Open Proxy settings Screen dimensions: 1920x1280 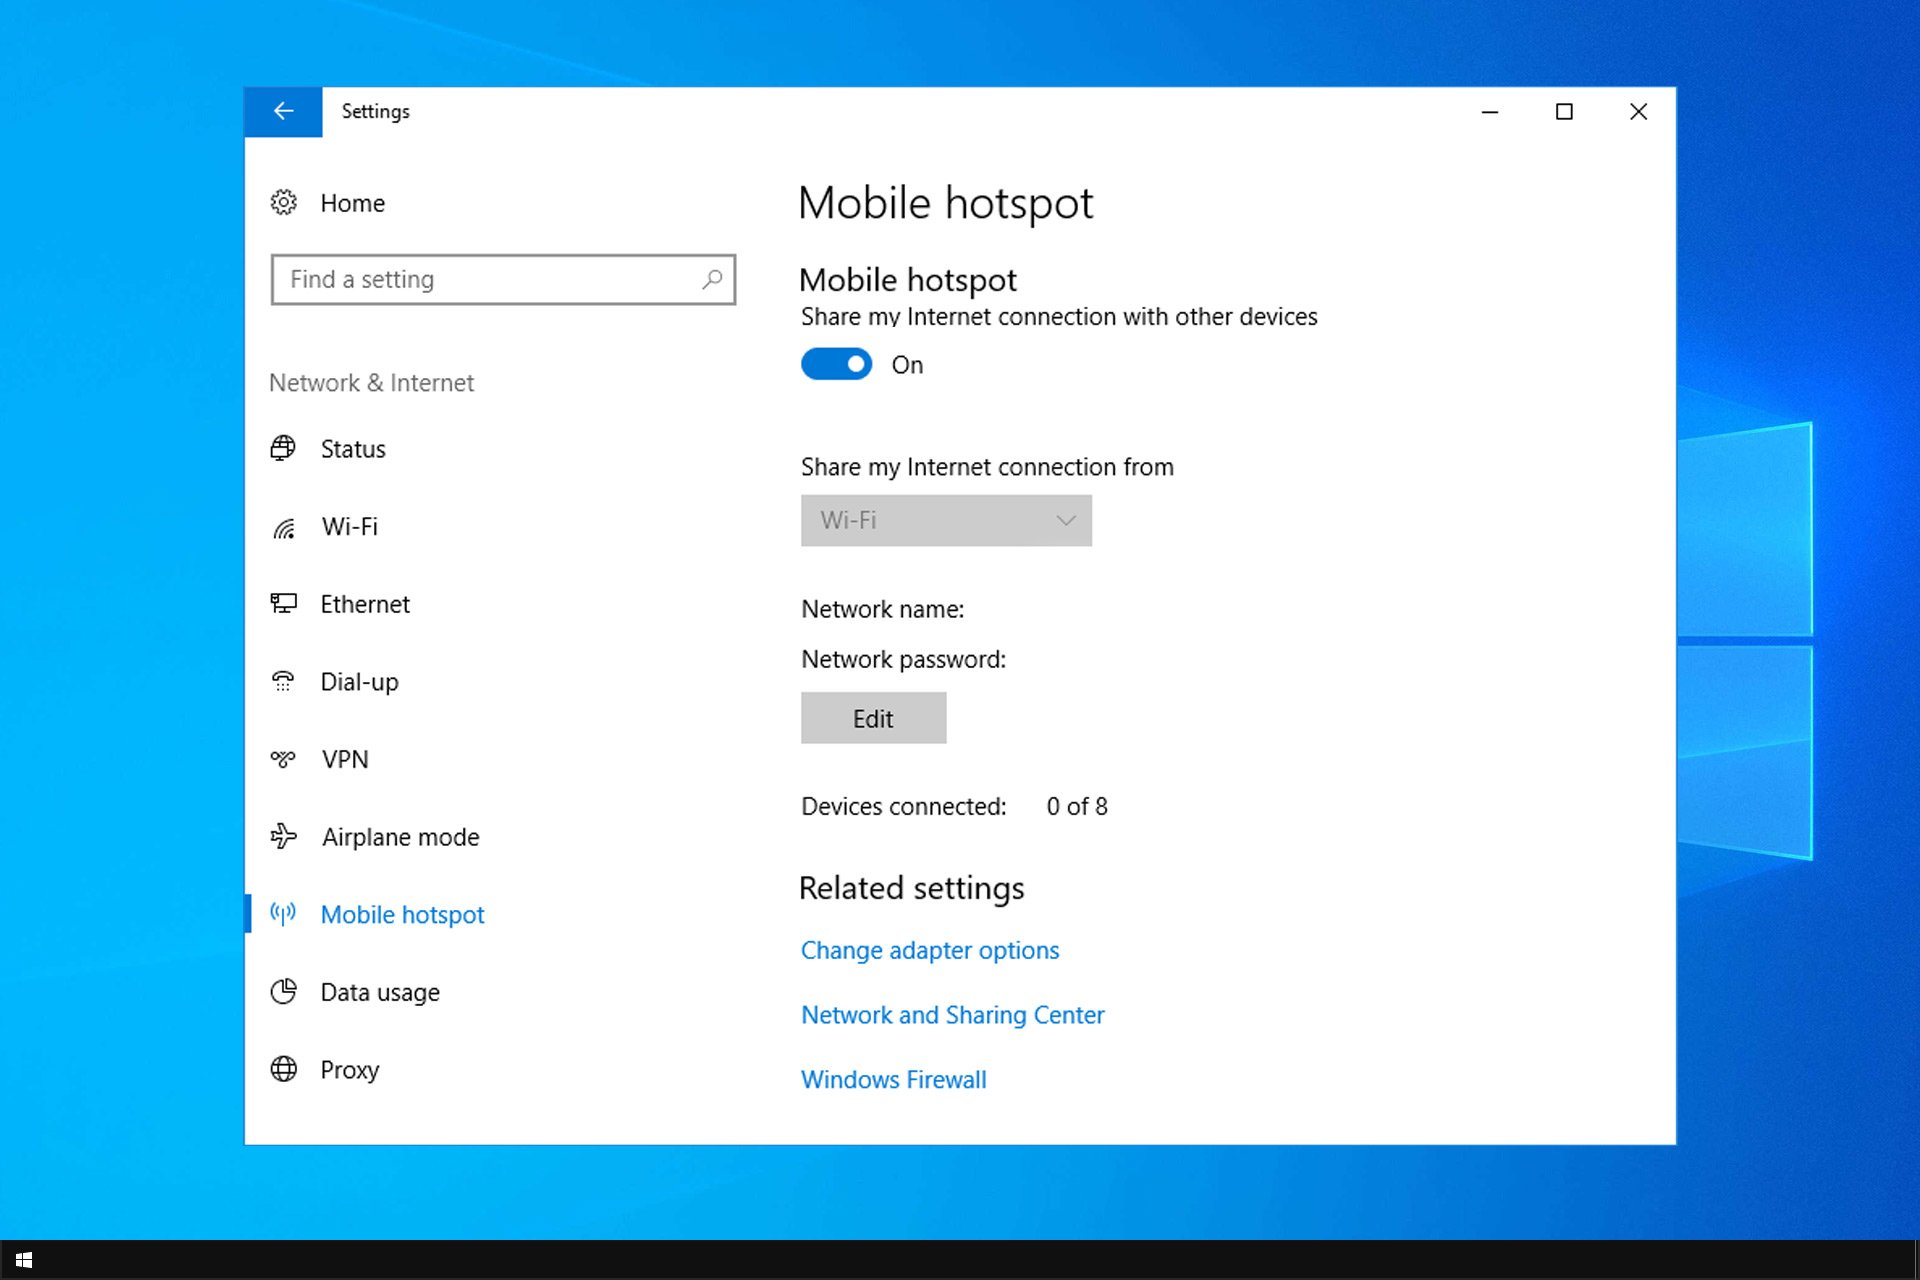tap(350, 1070)
